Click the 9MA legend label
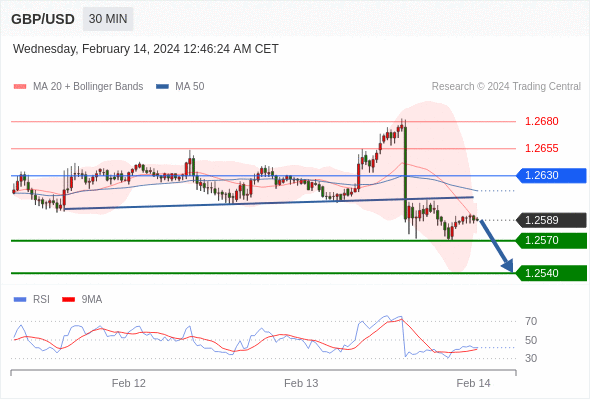This screenshot has width=590, height=400. 92,300
